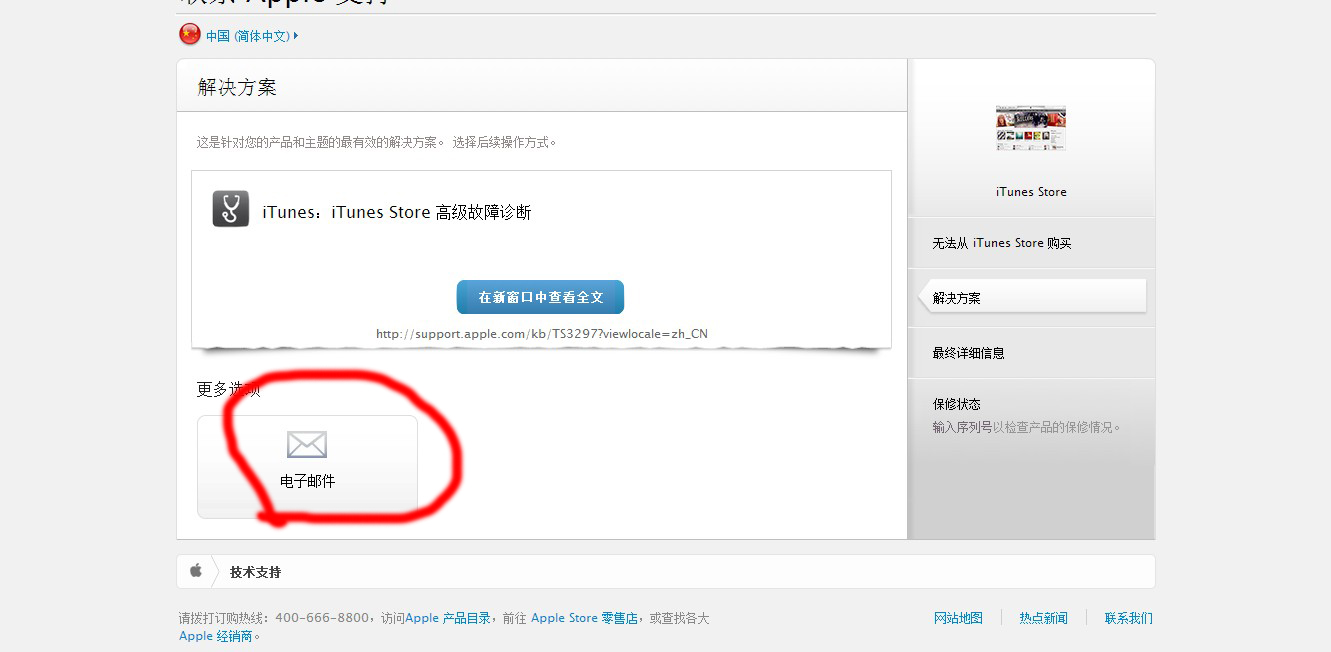This screenshot has width=1331, height=652.
Task: Click the hotline number 400-666-8800 text
Action: pos(322,618)
